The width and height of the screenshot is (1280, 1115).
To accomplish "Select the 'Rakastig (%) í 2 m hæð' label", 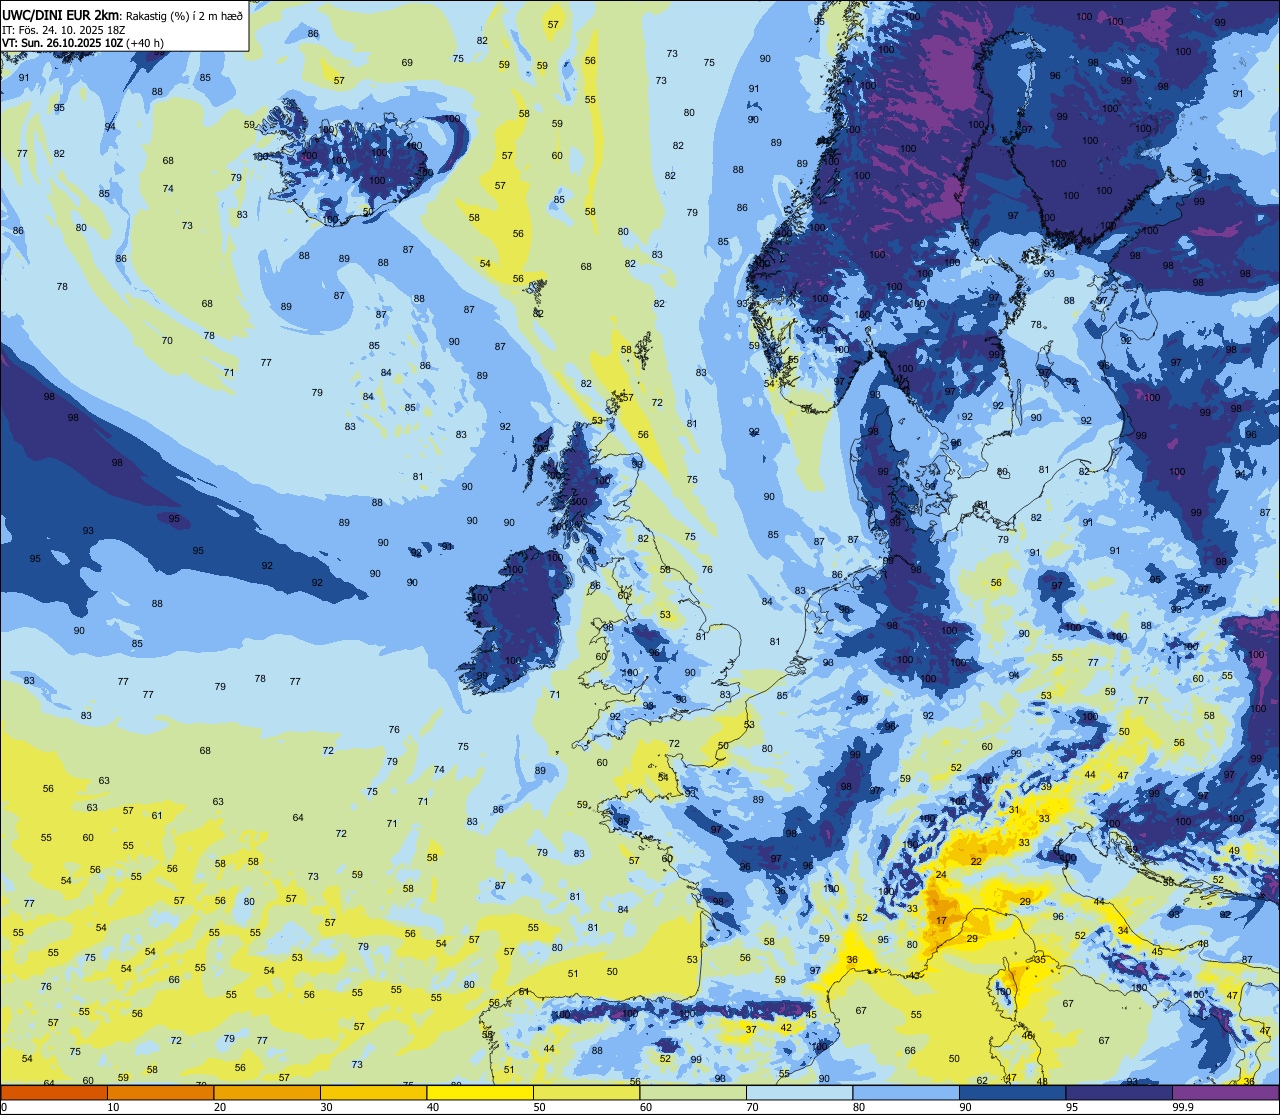I will pyautogui.click(x=184, y=15).
